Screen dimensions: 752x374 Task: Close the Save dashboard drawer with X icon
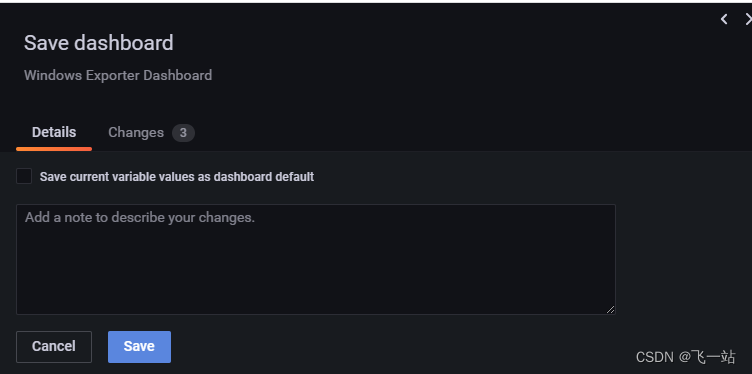tap(748, 19)
